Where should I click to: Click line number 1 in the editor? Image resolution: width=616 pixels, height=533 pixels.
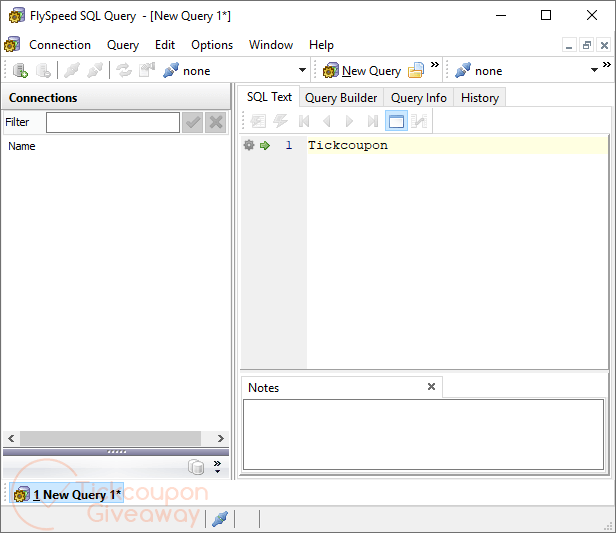tap(289, 145)
